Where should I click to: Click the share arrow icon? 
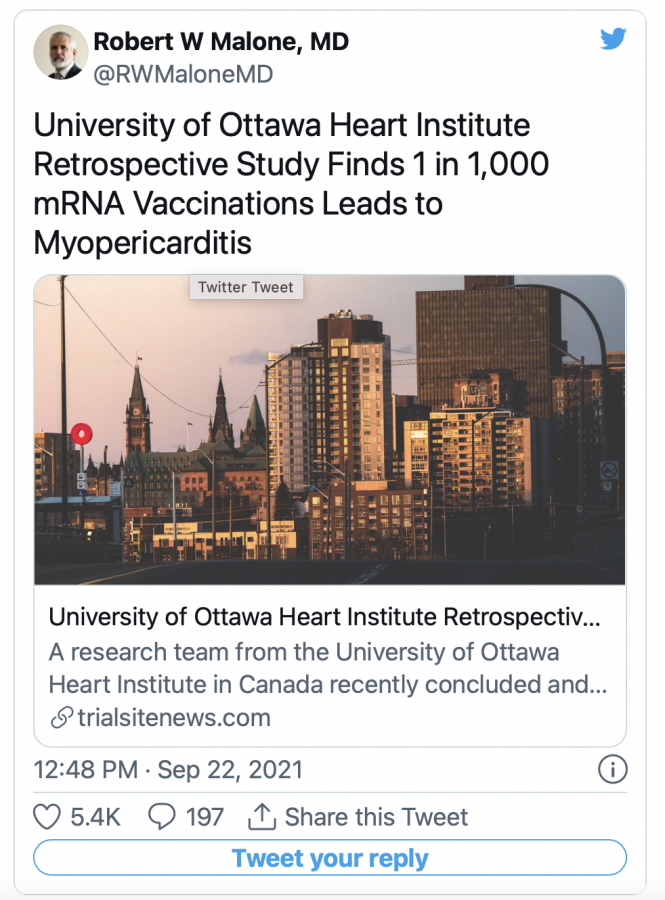click(x=260, y=817)
